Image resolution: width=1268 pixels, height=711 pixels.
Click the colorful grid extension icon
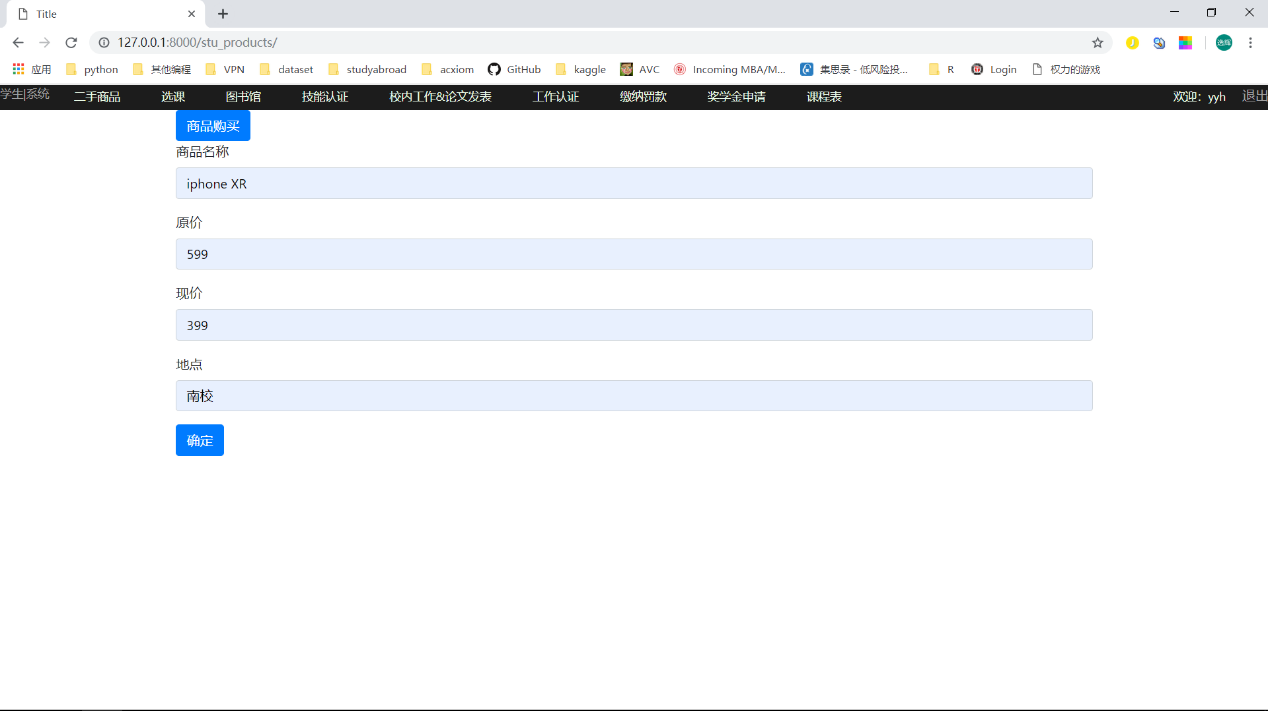pyautogui.click(x=1185, y=42)
